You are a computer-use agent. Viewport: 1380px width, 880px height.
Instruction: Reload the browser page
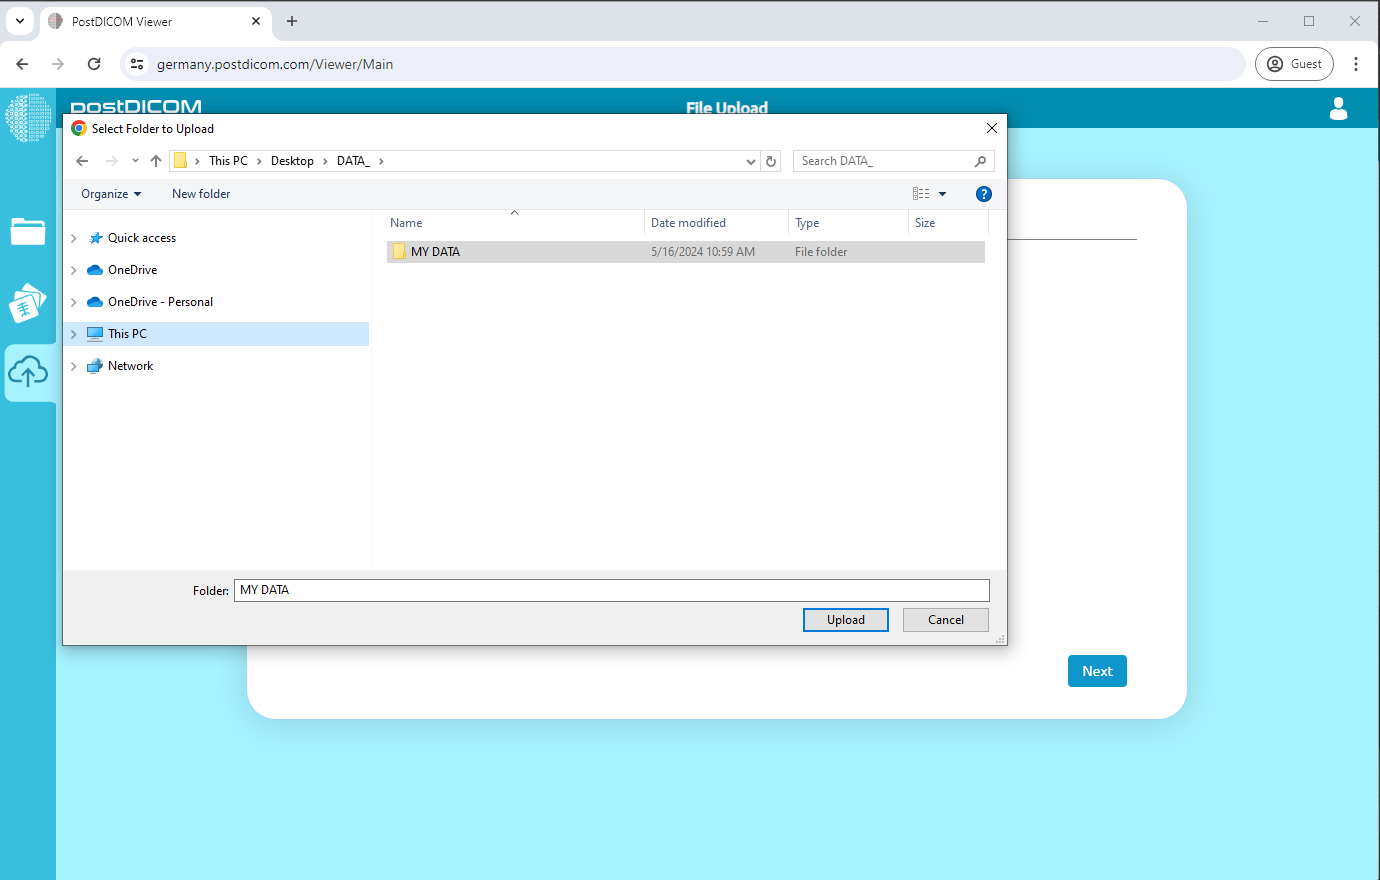pyautogui.click(x=94, y=64)
